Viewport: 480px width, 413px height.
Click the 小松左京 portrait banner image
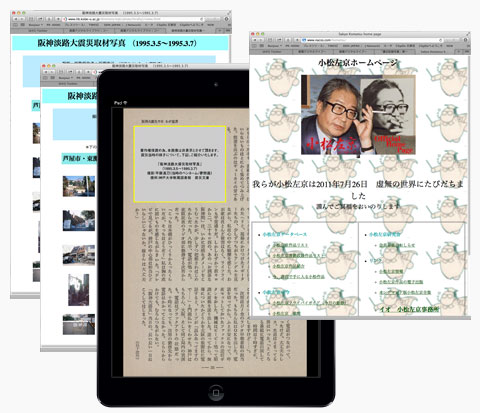coord(358,115)
